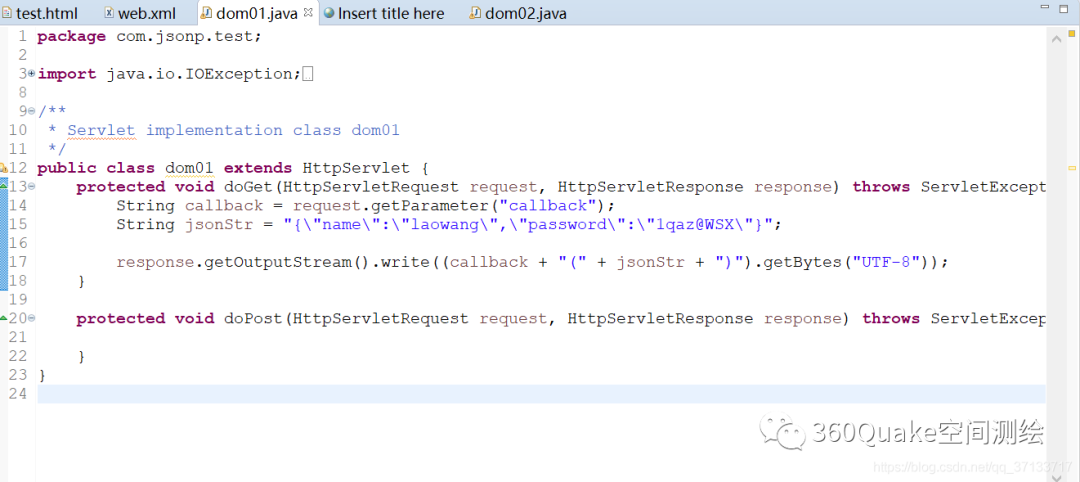The height and width of the screenshot is (482, 1080).
Task: Switch to the Insert title here tab
Action: [x=390, y=13]
